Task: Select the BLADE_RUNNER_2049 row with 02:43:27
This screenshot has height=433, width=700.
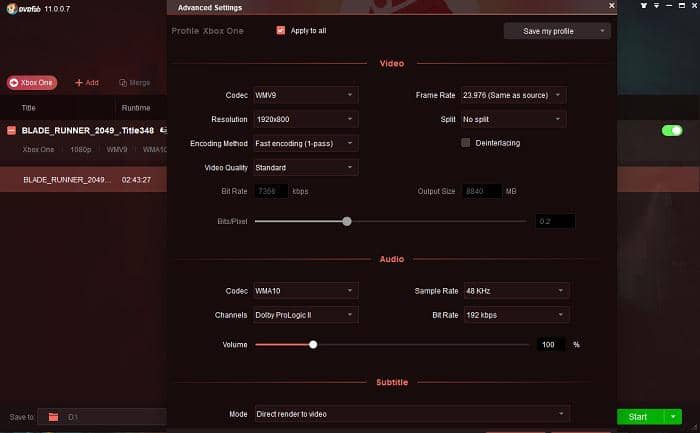Action: click(83, 179)
